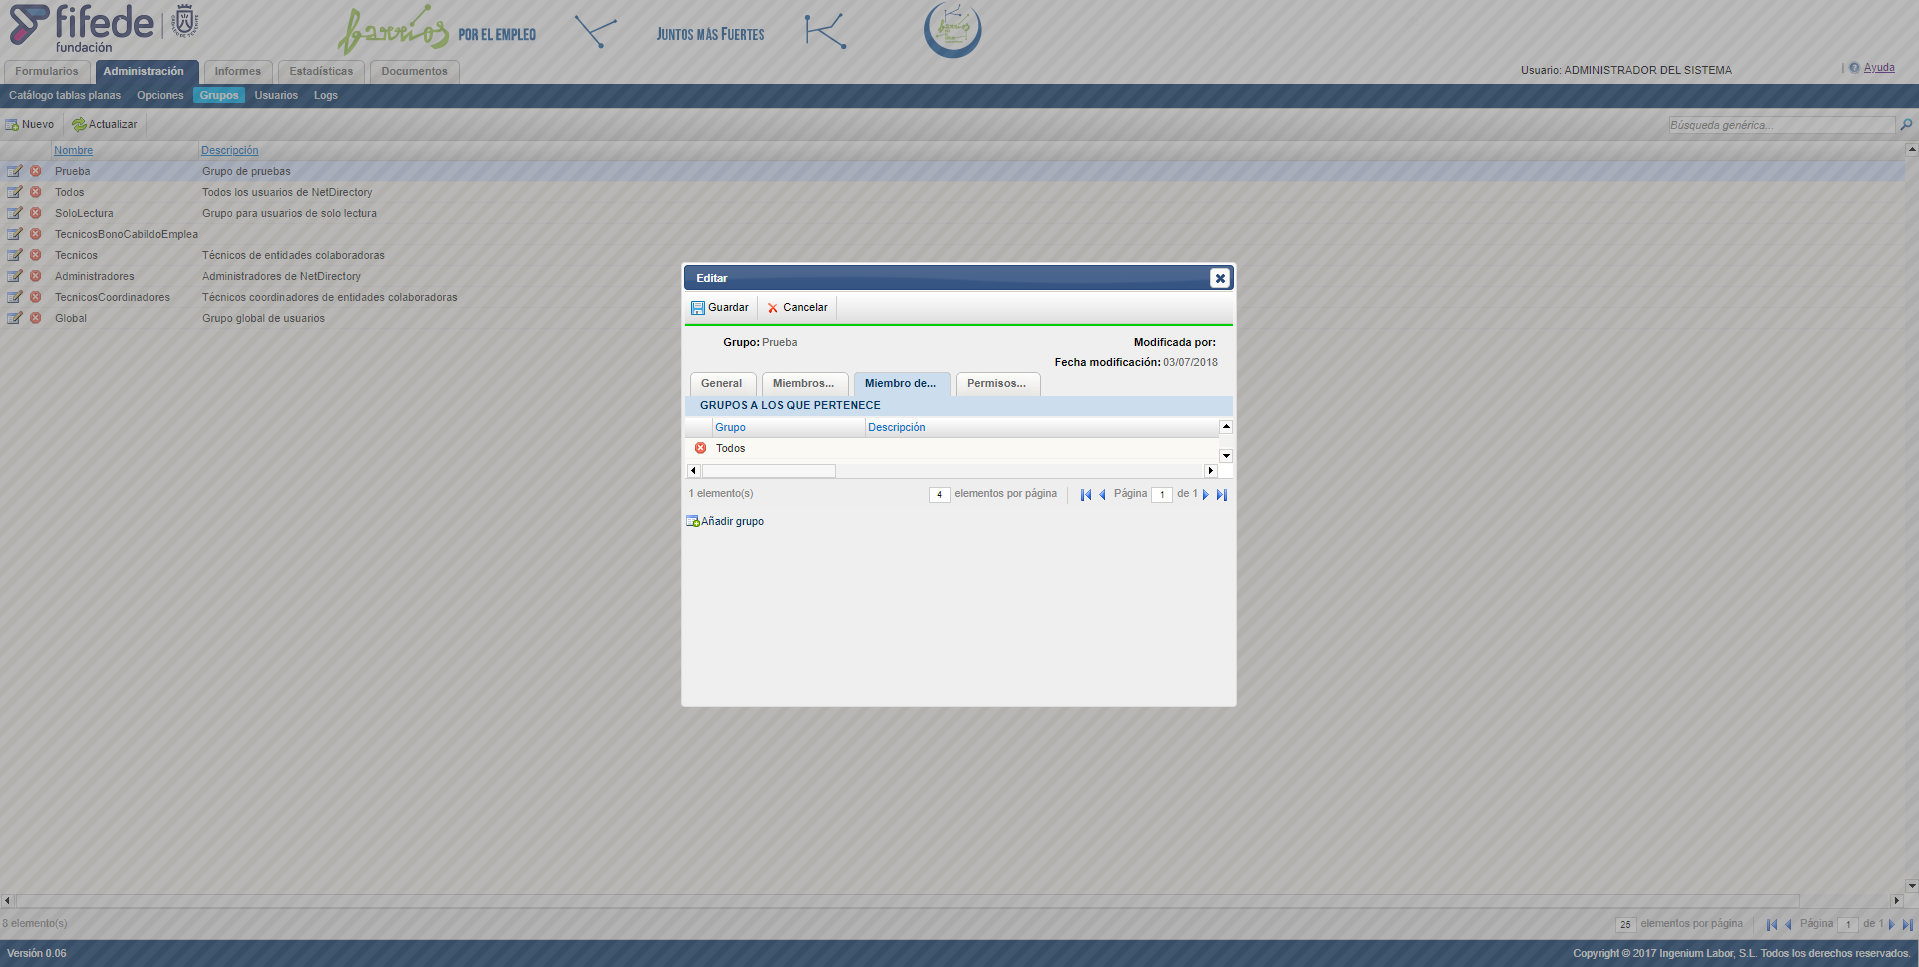1919x967 pixels.
Task: Click the edit icon for the Global row
Action: (x=15, y=318)
